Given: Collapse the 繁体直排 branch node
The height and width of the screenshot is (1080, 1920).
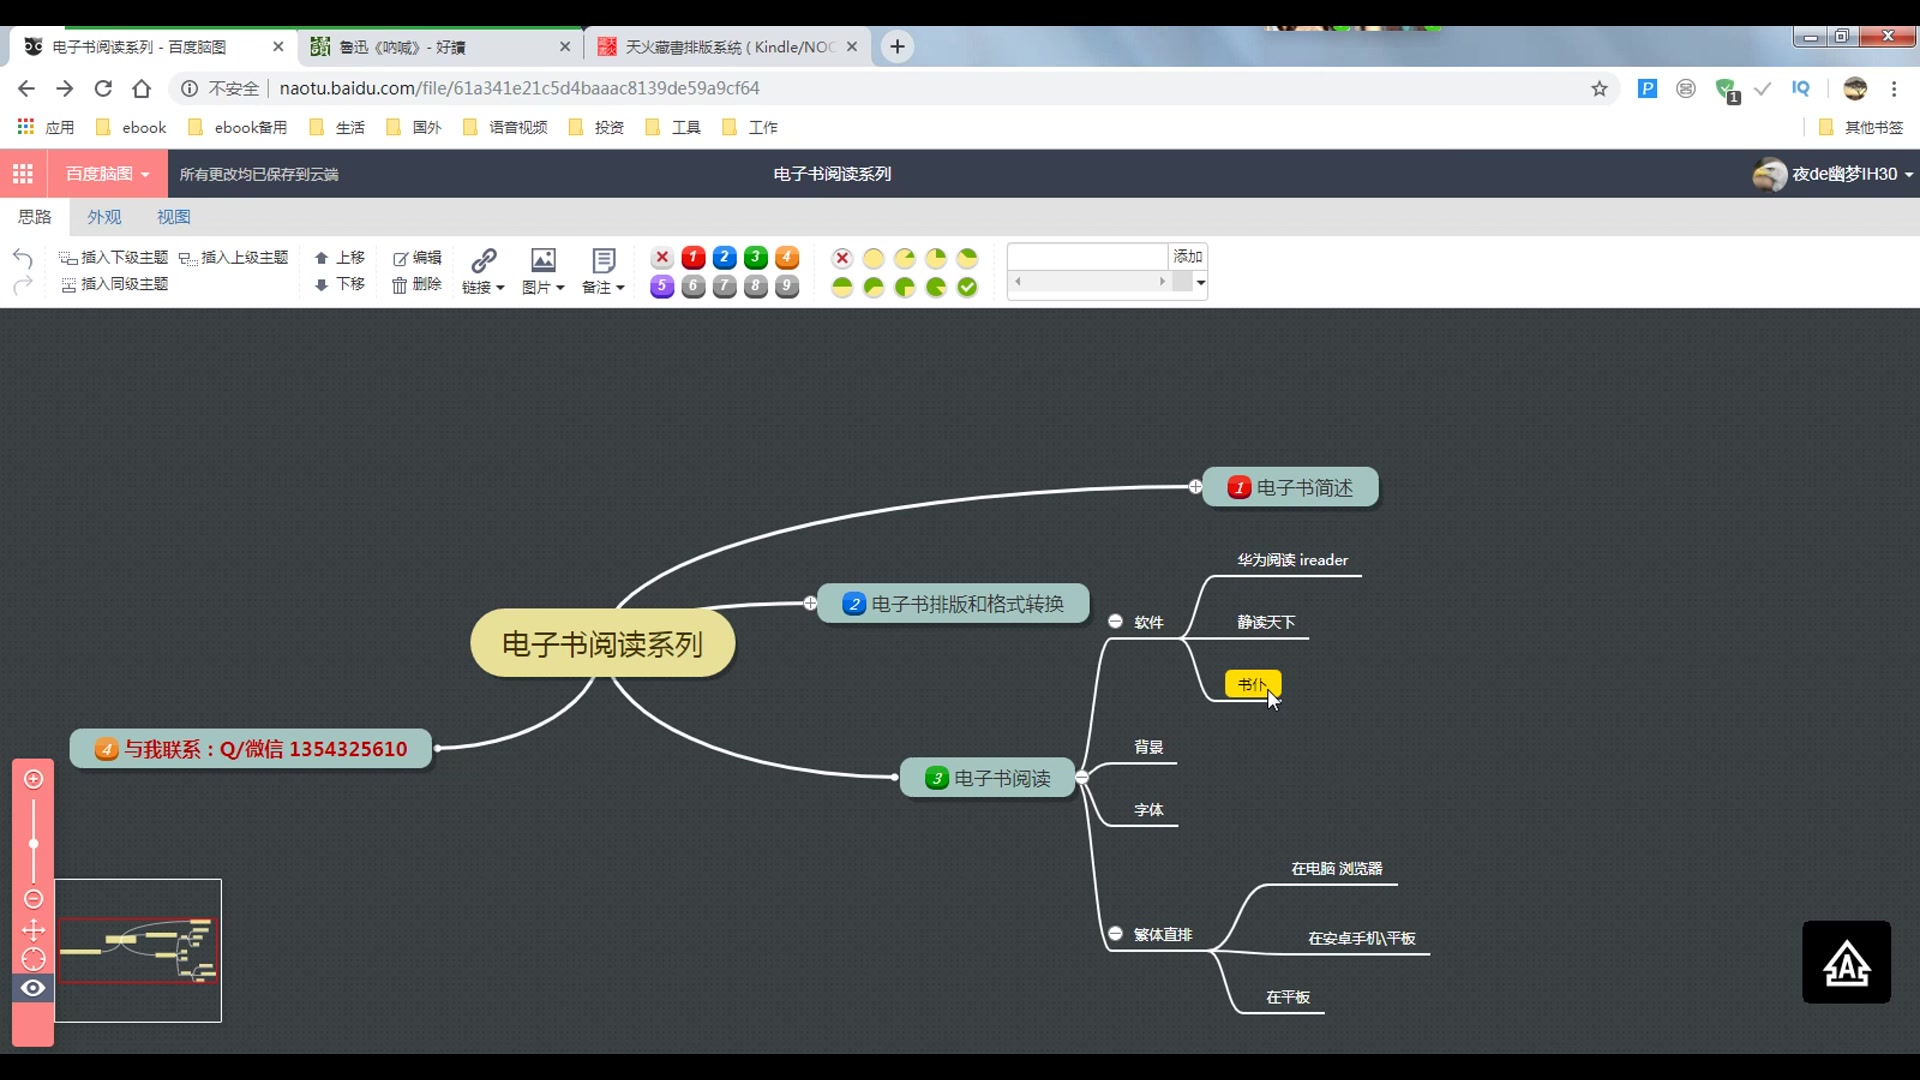Looking at the screenshot, I should [x=1115, y=934].
